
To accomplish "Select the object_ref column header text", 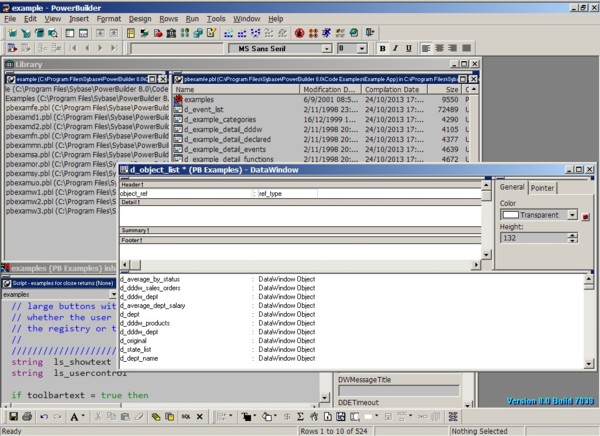I will pyautogui.click(x=134, y=194).
